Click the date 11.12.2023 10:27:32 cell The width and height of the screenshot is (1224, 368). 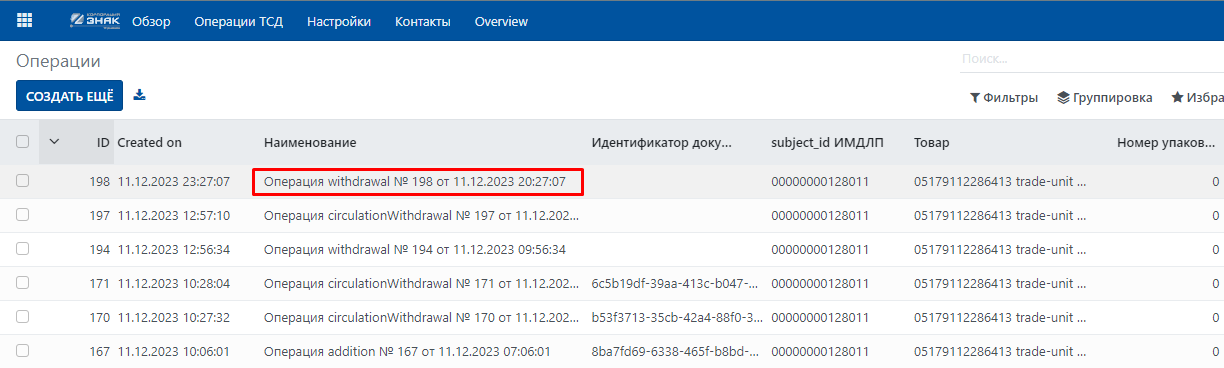pyautogui.click(x=174, y=318)
